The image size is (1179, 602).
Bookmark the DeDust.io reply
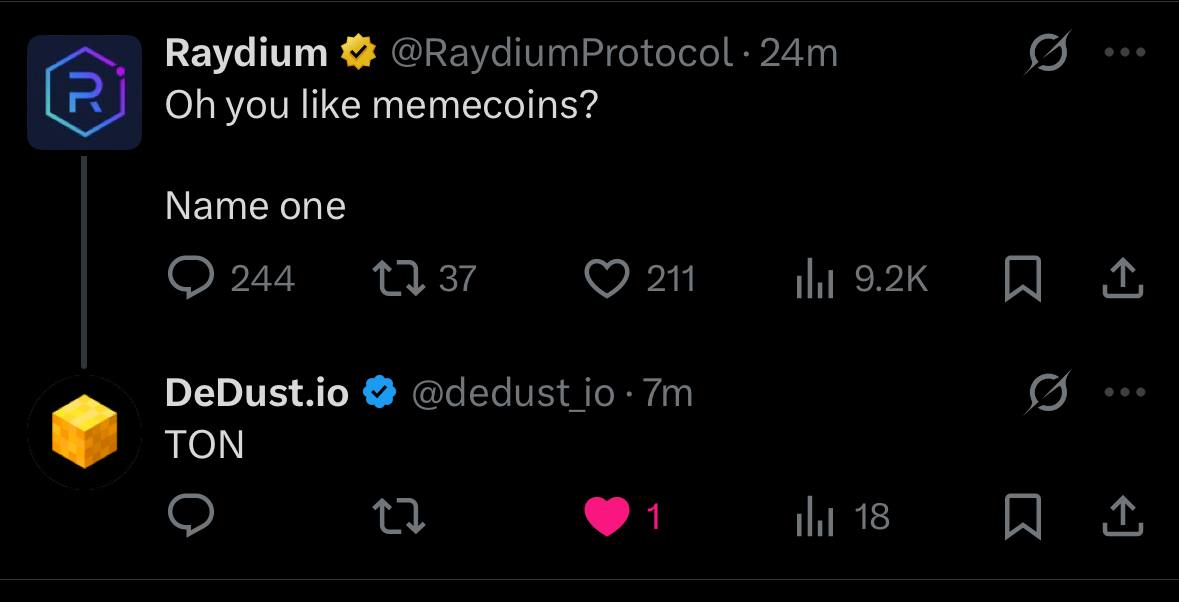point(1023,516)
